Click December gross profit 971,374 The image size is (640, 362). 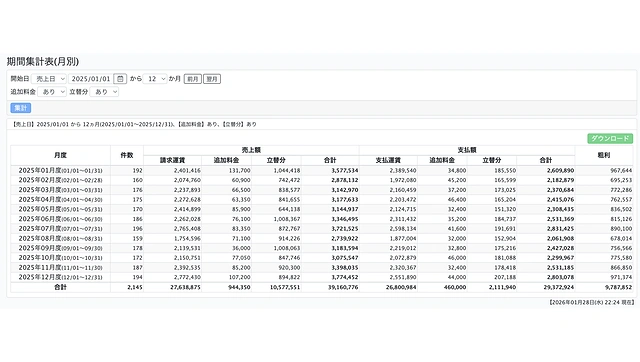[x=621, y=277]
